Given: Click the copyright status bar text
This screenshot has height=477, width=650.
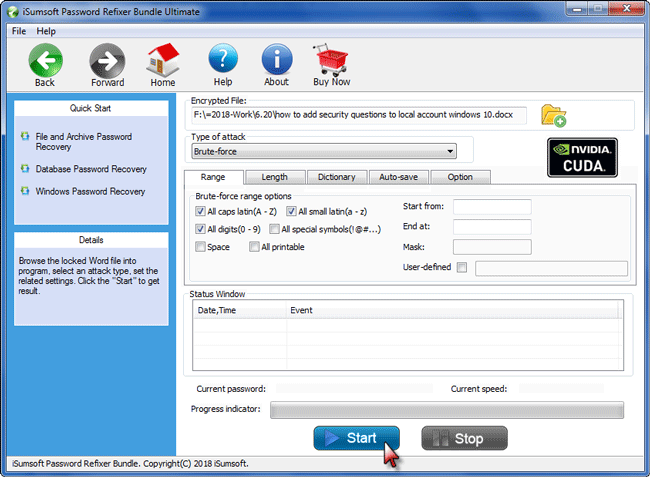Looking at the screenshot, I should 130,463.
